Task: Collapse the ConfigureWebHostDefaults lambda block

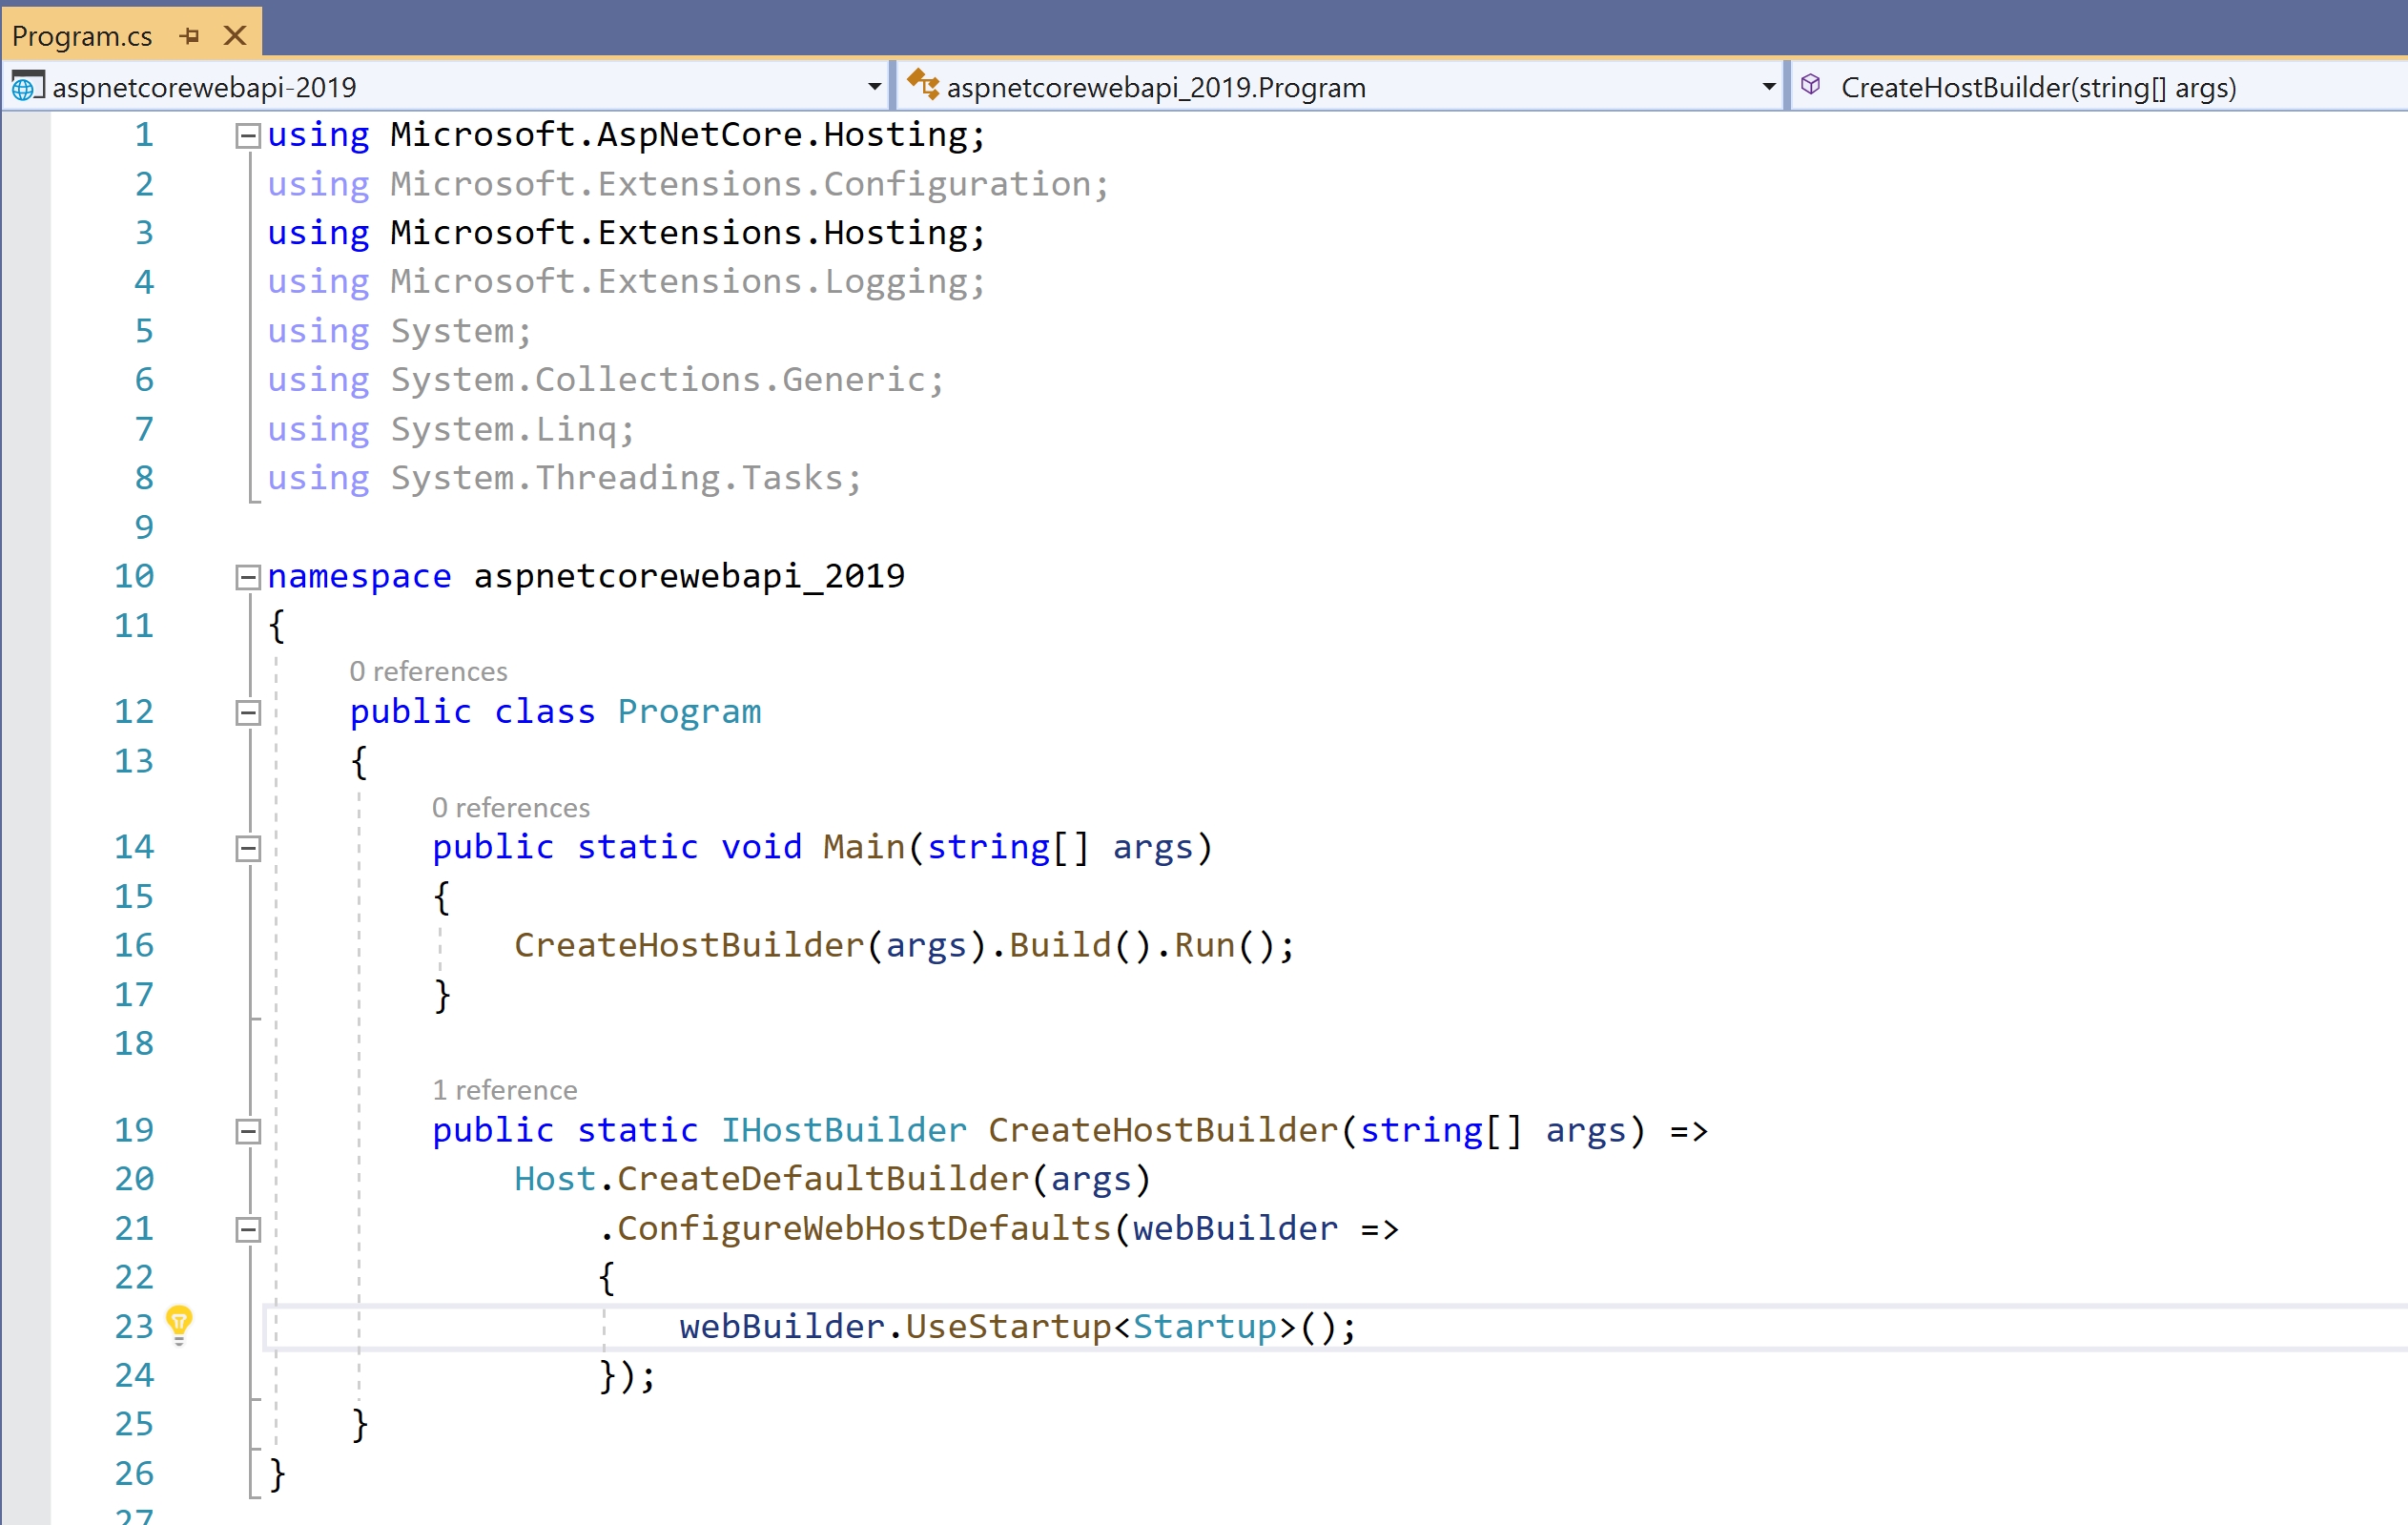Action: [x=247, y=1229]
